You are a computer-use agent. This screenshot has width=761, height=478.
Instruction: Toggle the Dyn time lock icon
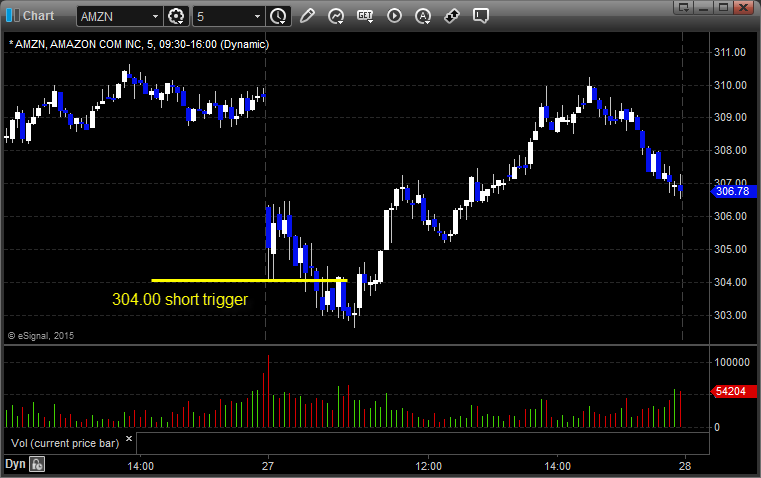point(37,464)
